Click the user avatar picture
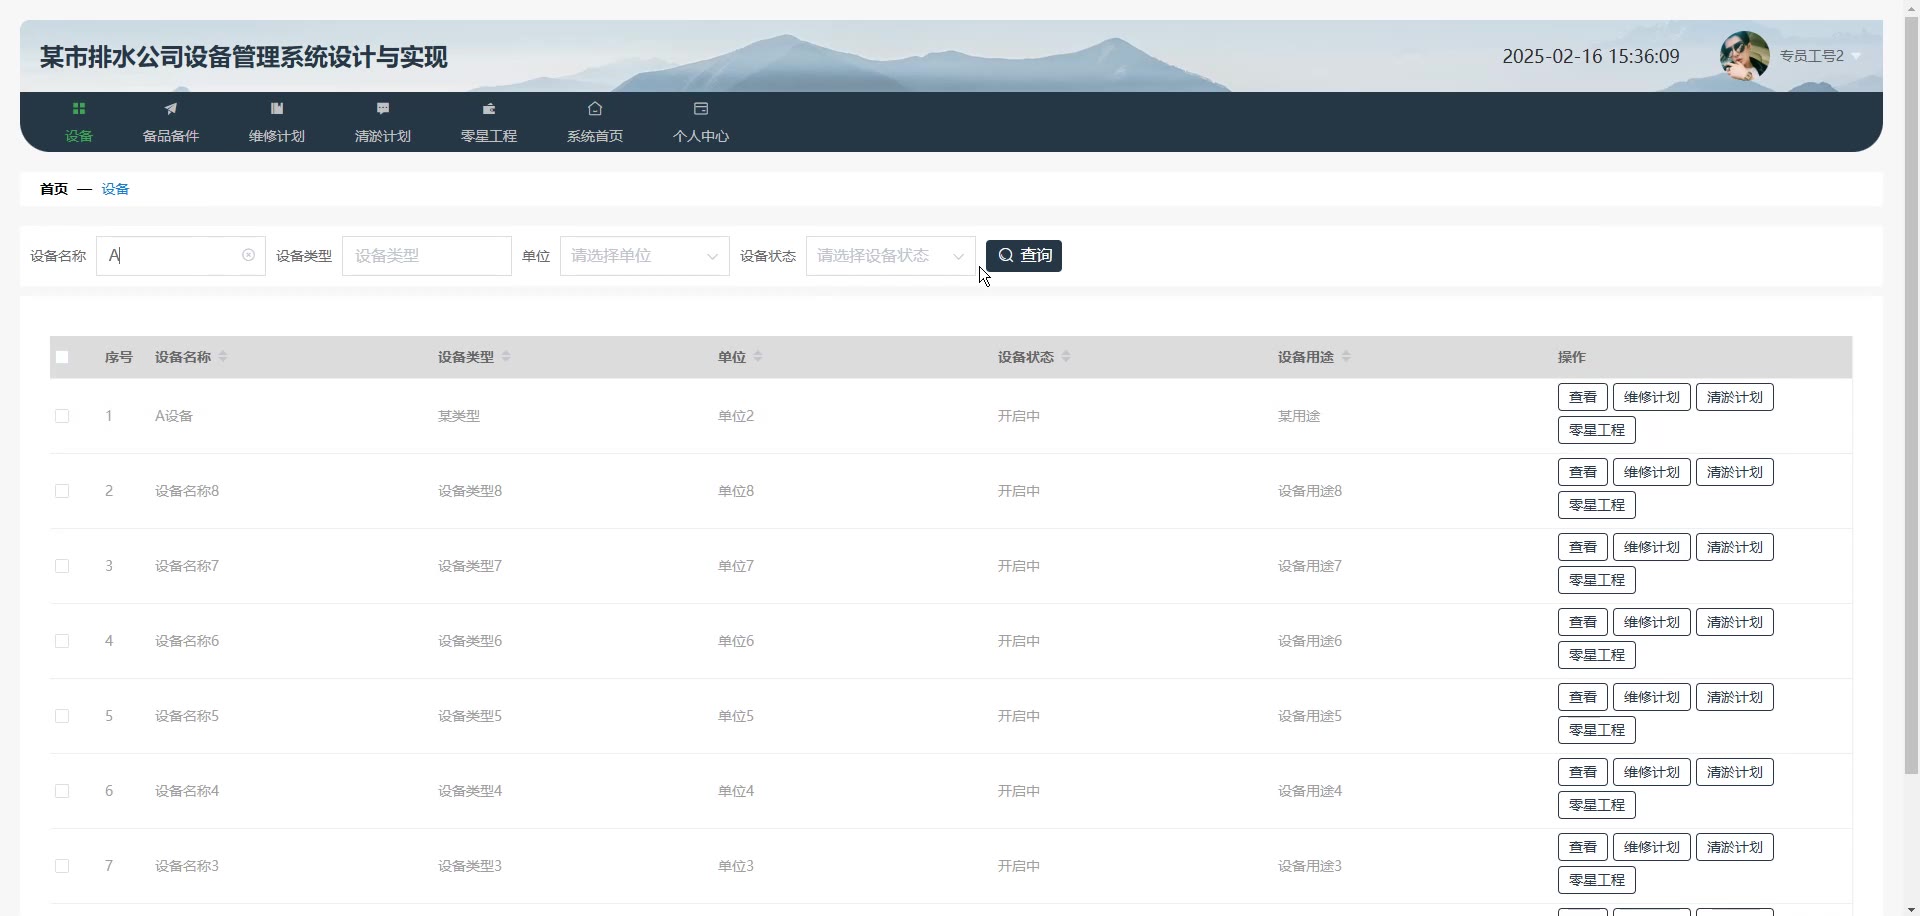 [1744, 56]
